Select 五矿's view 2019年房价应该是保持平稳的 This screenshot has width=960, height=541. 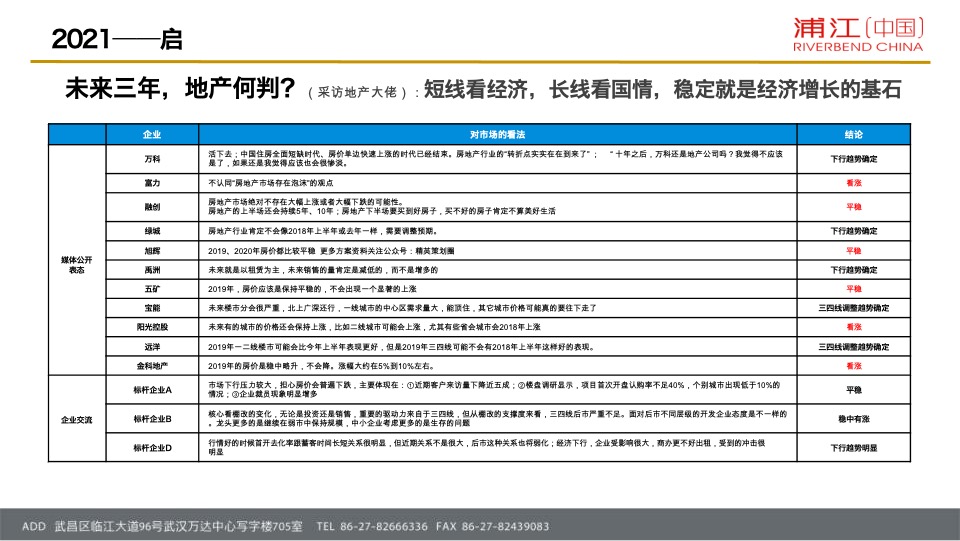tap(312, 289)
